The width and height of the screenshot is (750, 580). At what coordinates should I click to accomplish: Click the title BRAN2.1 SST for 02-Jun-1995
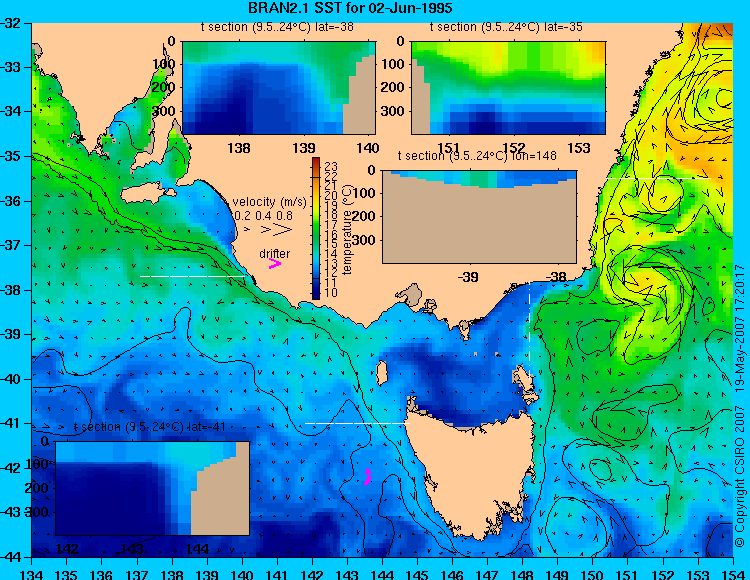350,8
